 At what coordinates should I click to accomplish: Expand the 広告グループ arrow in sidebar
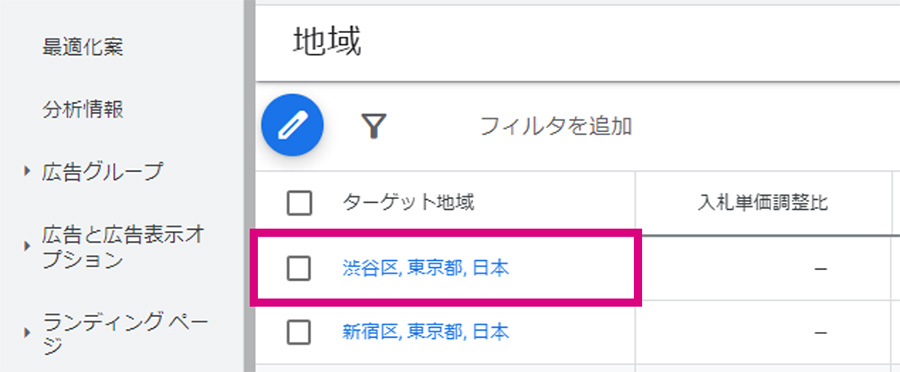(x=27, y=170)
